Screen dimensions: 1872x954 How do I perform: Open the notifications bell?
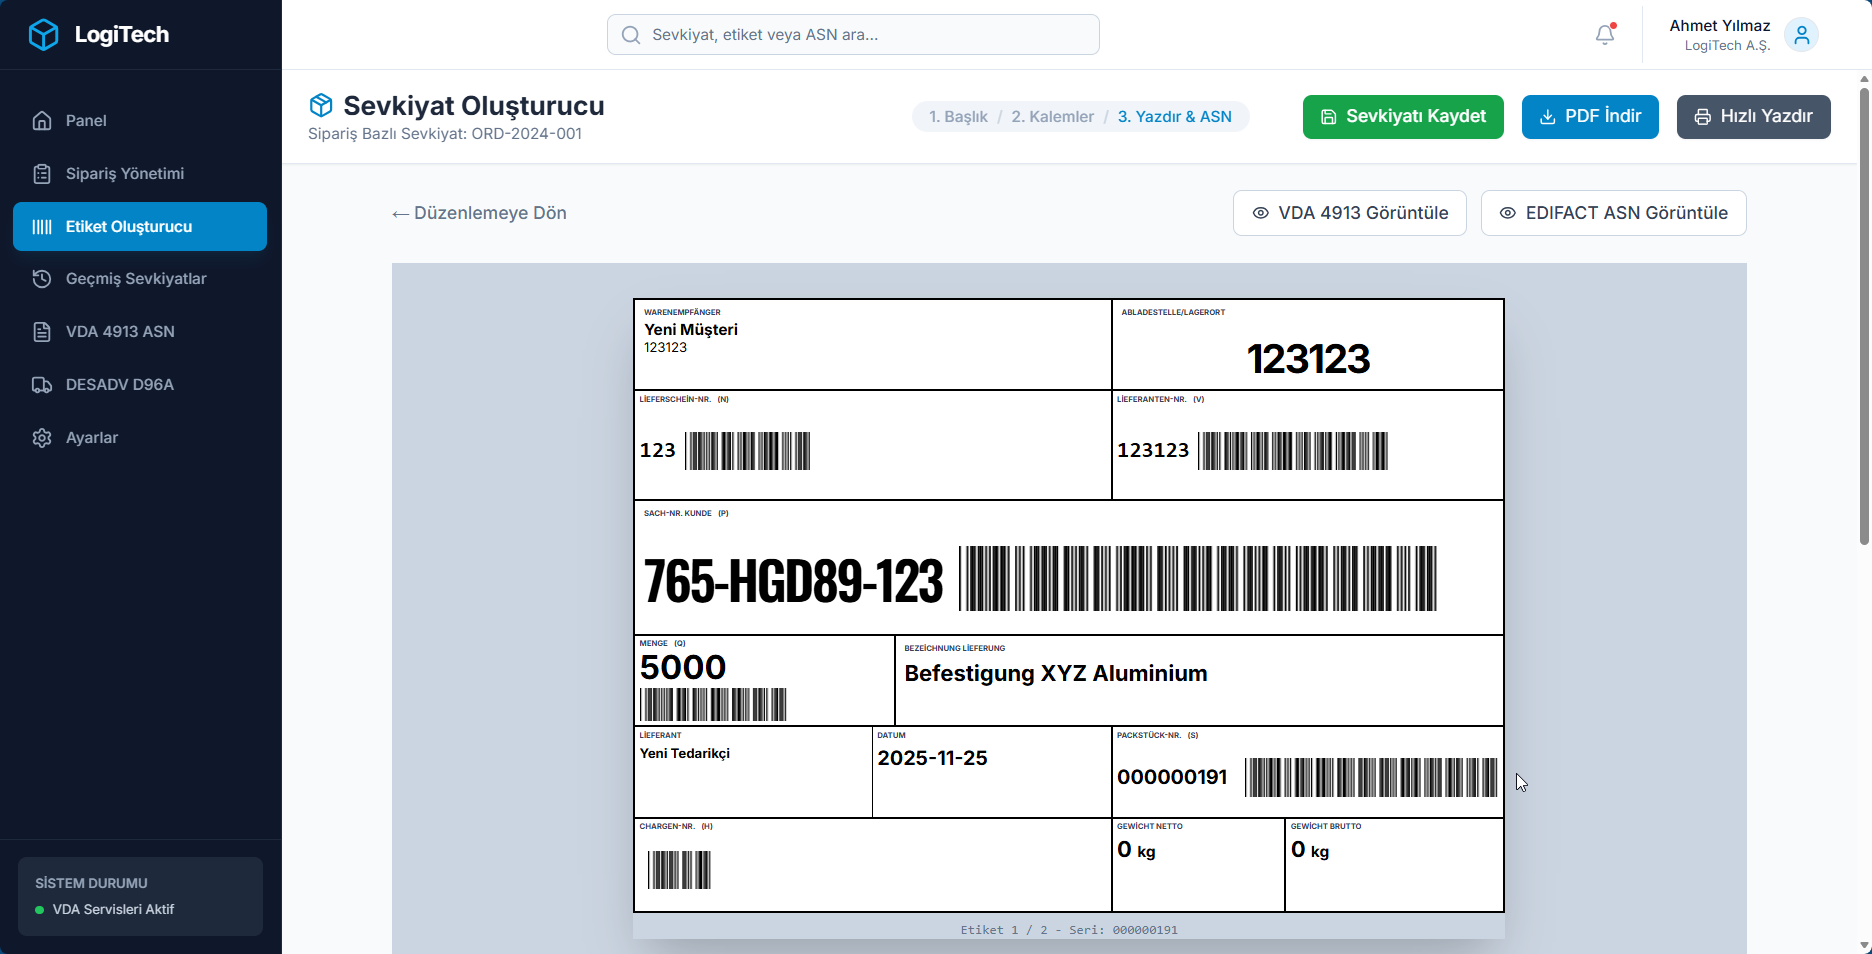click(1605, 35)
